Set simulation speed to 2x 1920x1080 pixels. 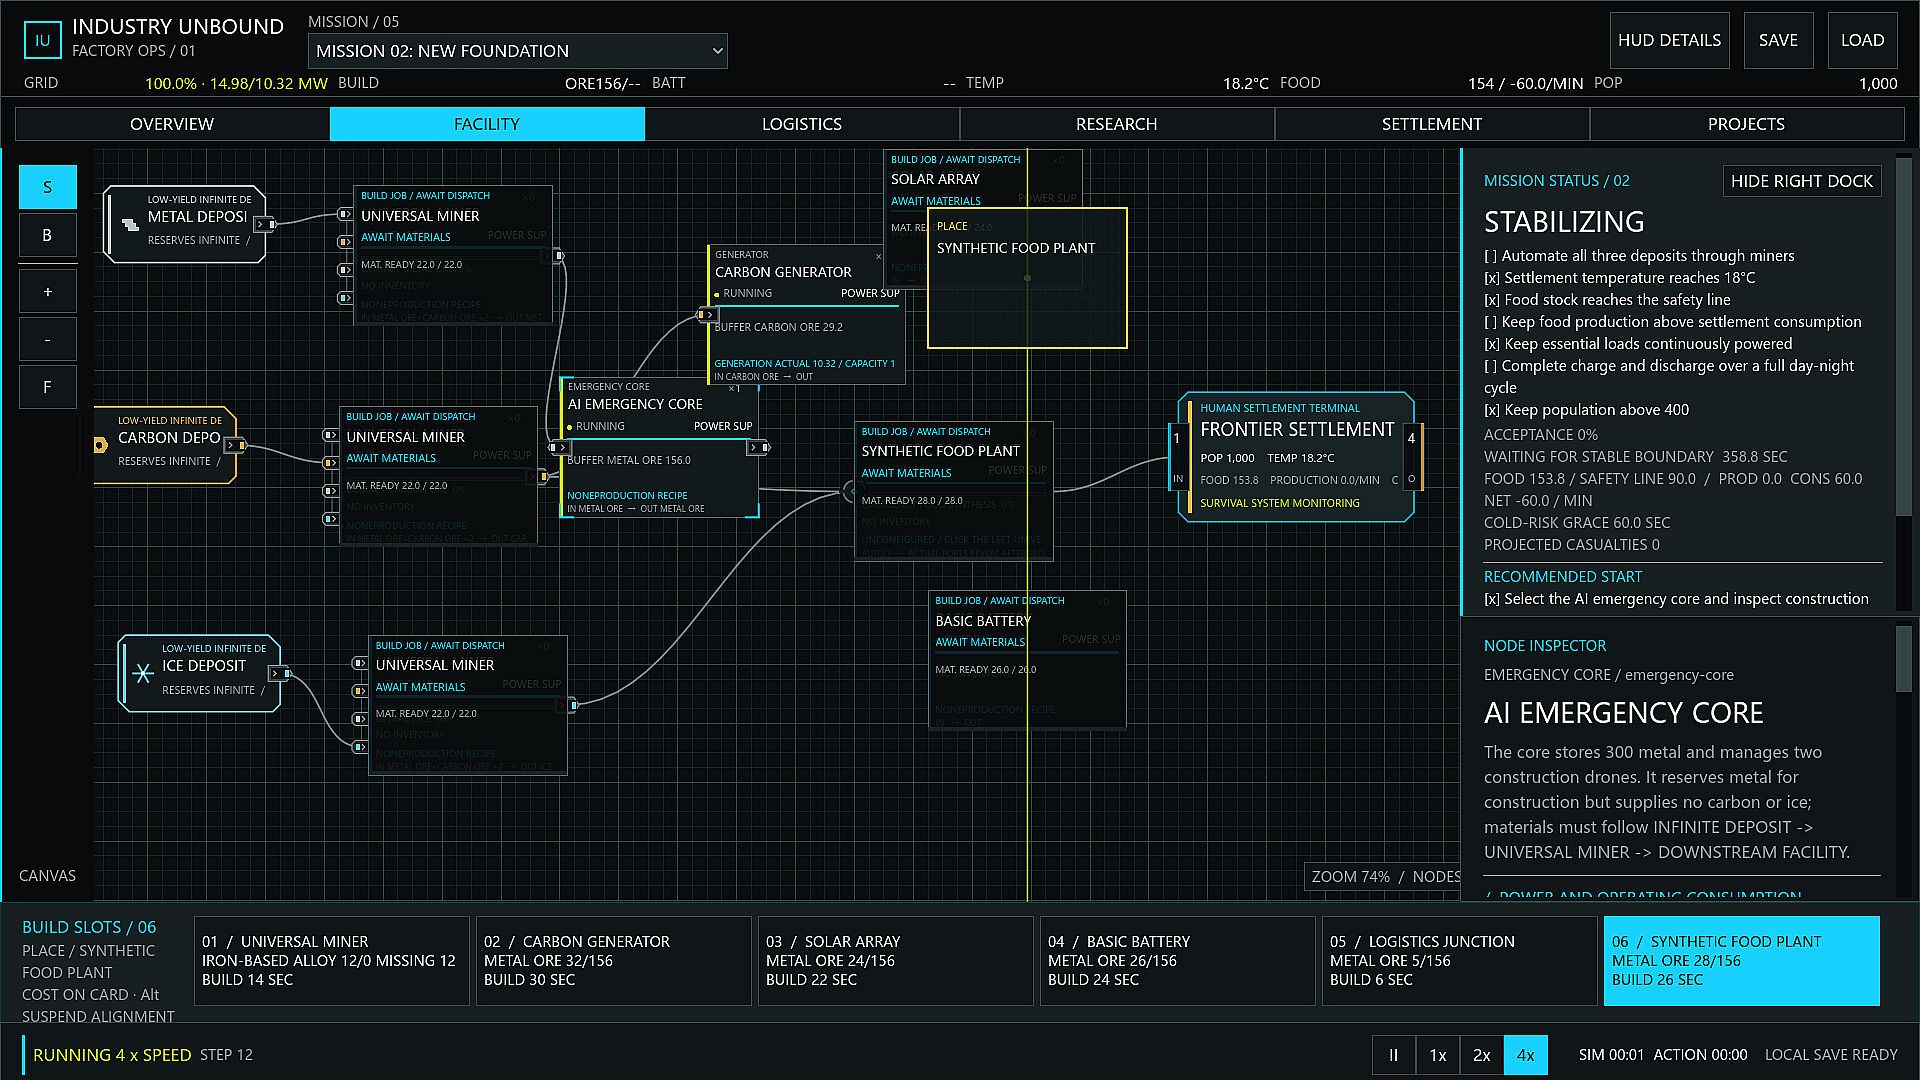point(1482,1055)
